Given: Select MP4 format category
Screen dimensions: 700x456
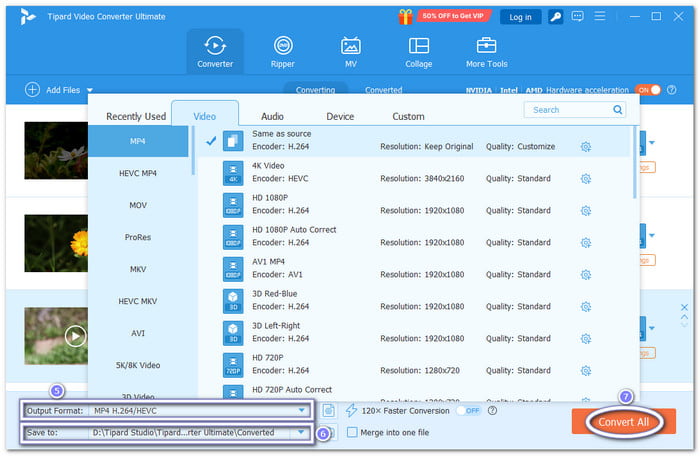Looking at the screenshot, I should 138,141.
